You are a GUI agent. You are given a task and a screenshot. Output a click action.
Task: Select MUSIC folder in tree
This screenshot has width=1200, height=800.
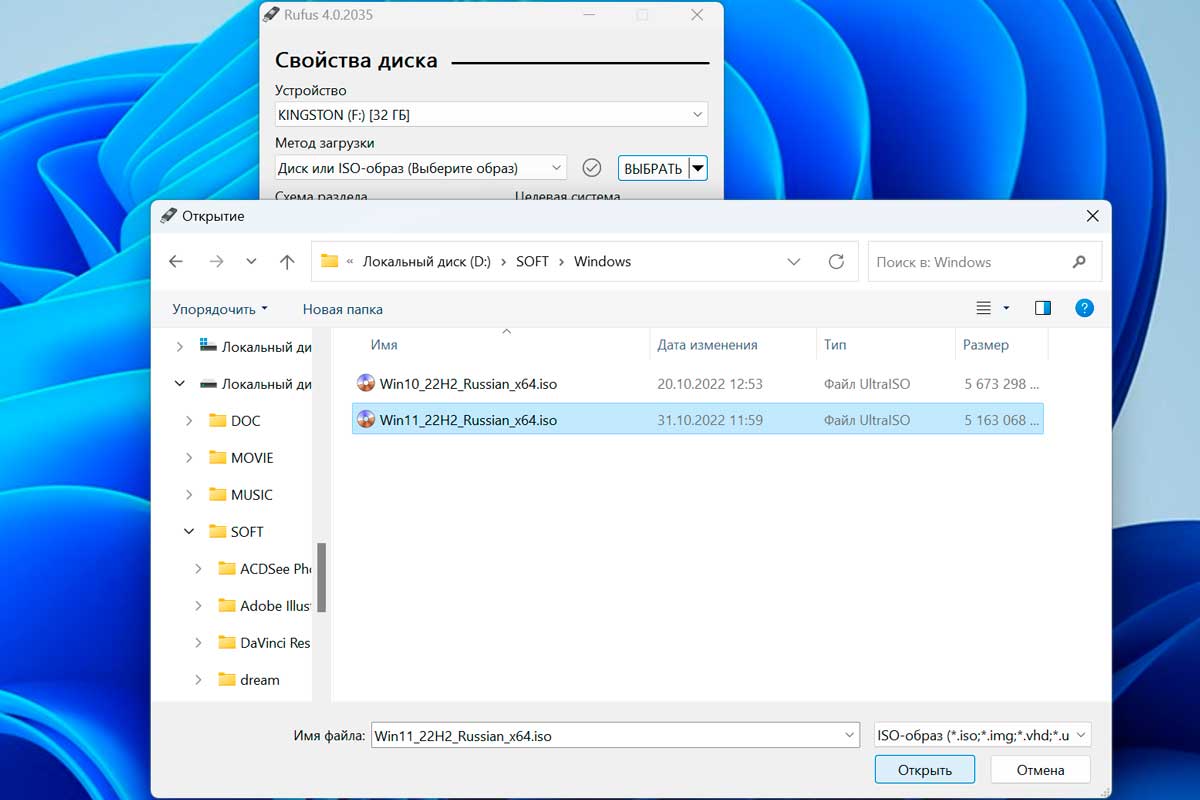(241, 495)
